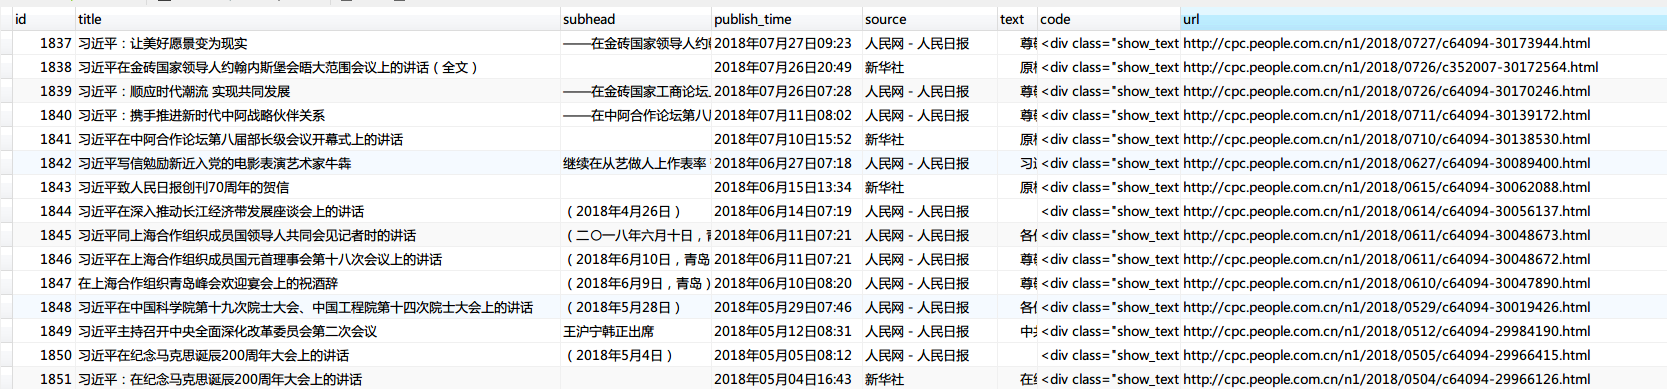Image resolution: width=1667 pixels, height=389 pixels.
Task: Select the id column header
Action: 44,19
